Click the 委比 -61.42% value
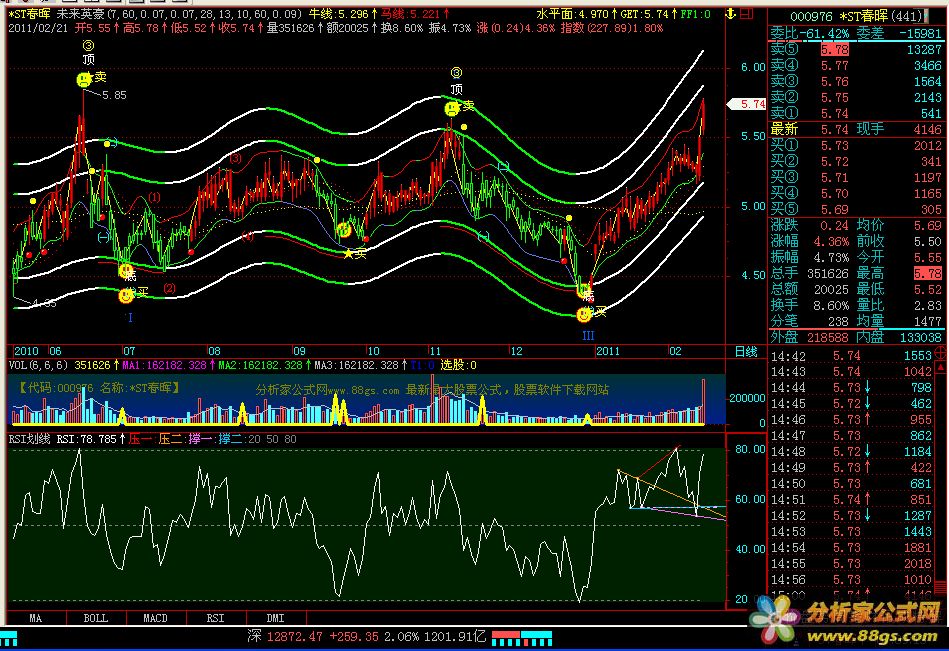 (x=827, y=33)
